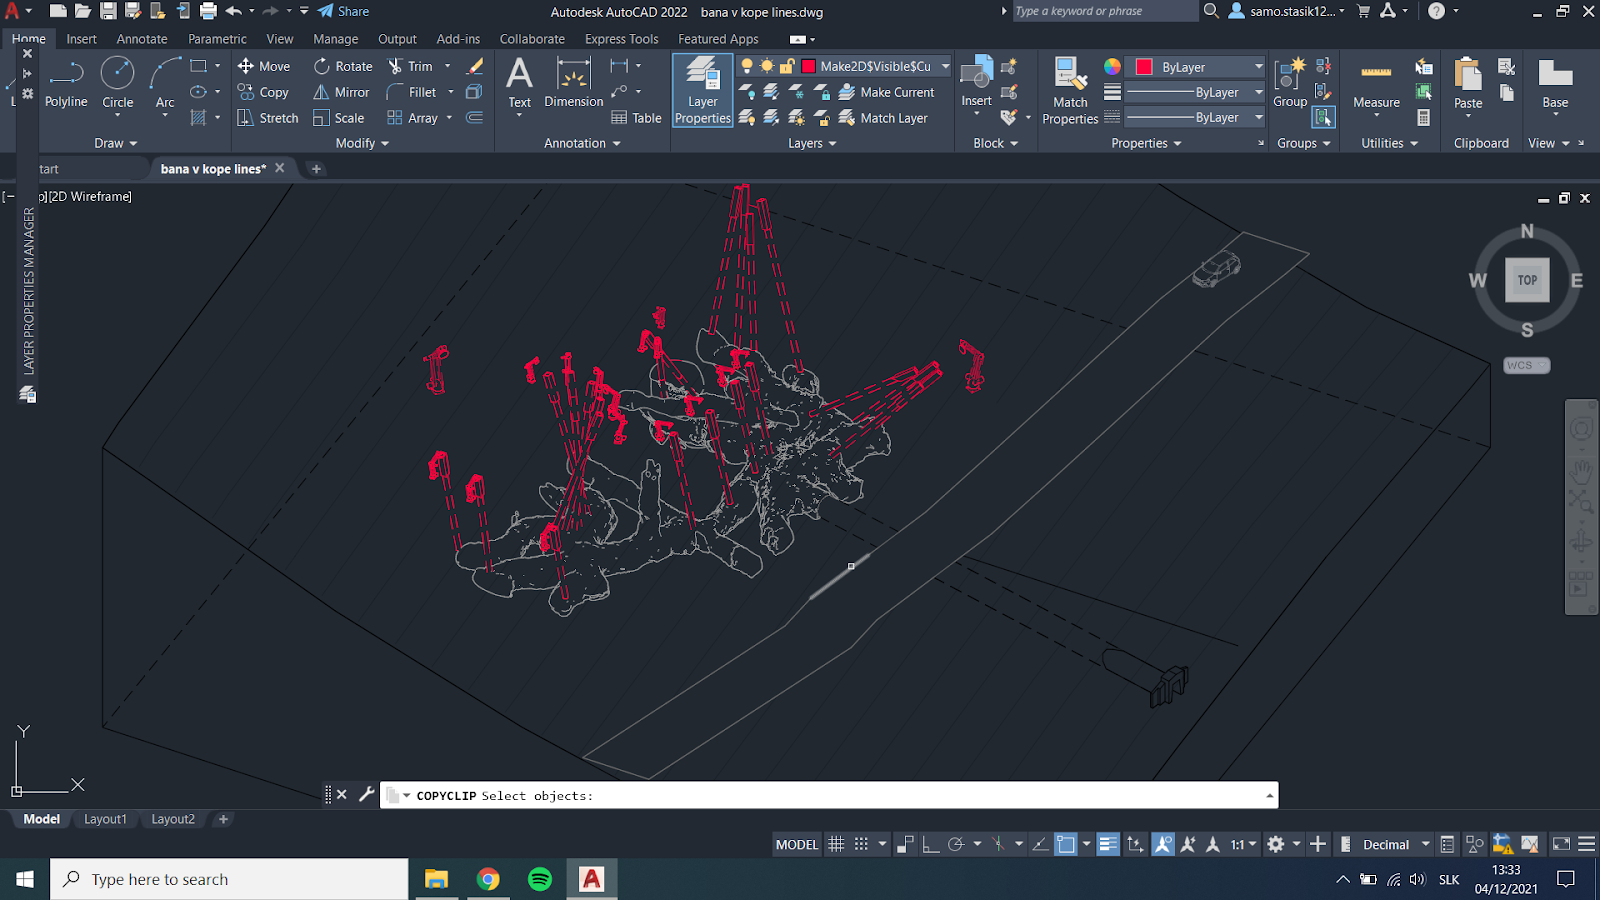
Task: Open the Parametric ribbon tab
Action: pos(217,39)
